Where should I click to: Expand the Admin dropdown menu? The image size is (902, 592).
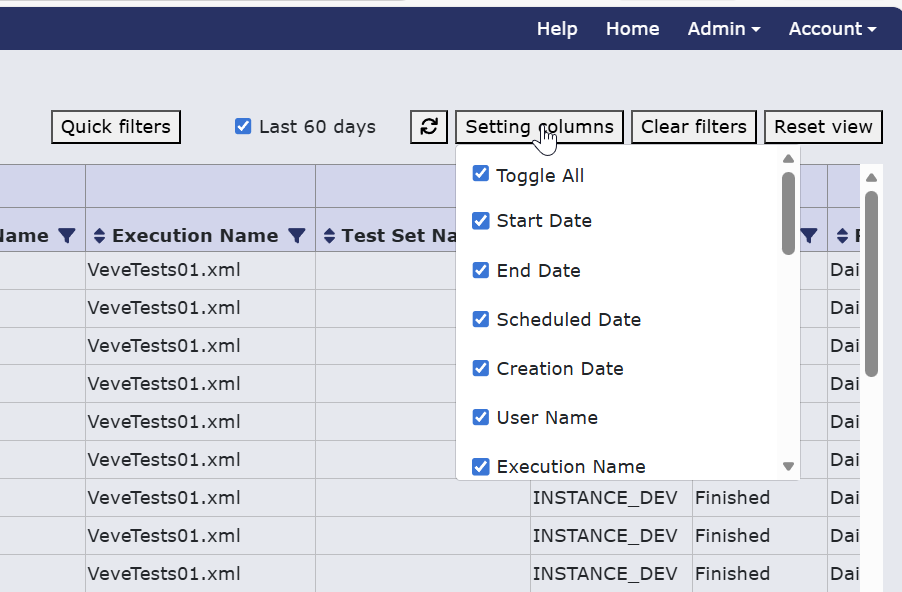tap(724, 29)
